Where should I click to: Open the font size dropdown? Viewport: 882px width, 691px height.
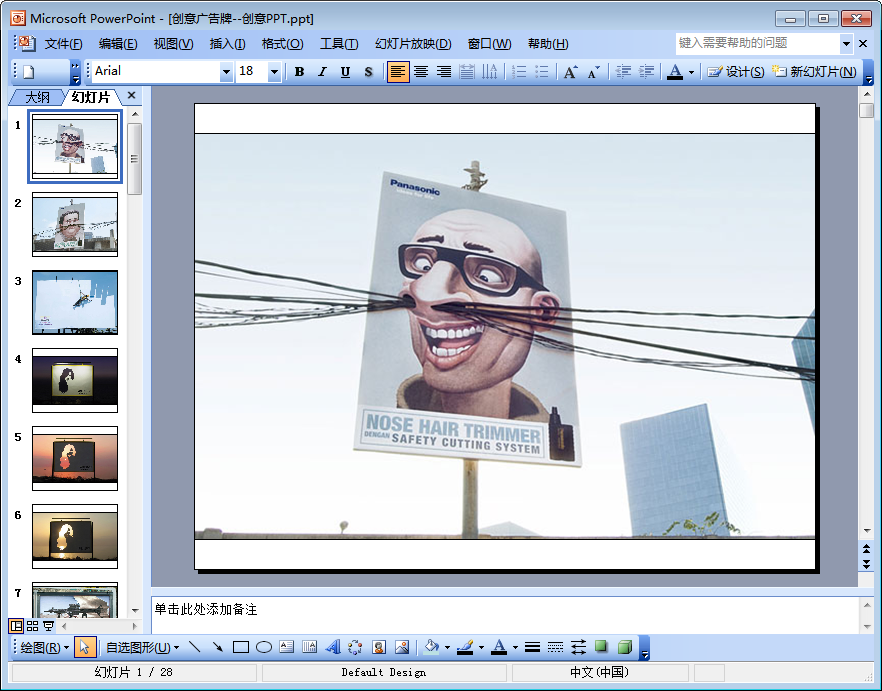(x=274, y=72)
